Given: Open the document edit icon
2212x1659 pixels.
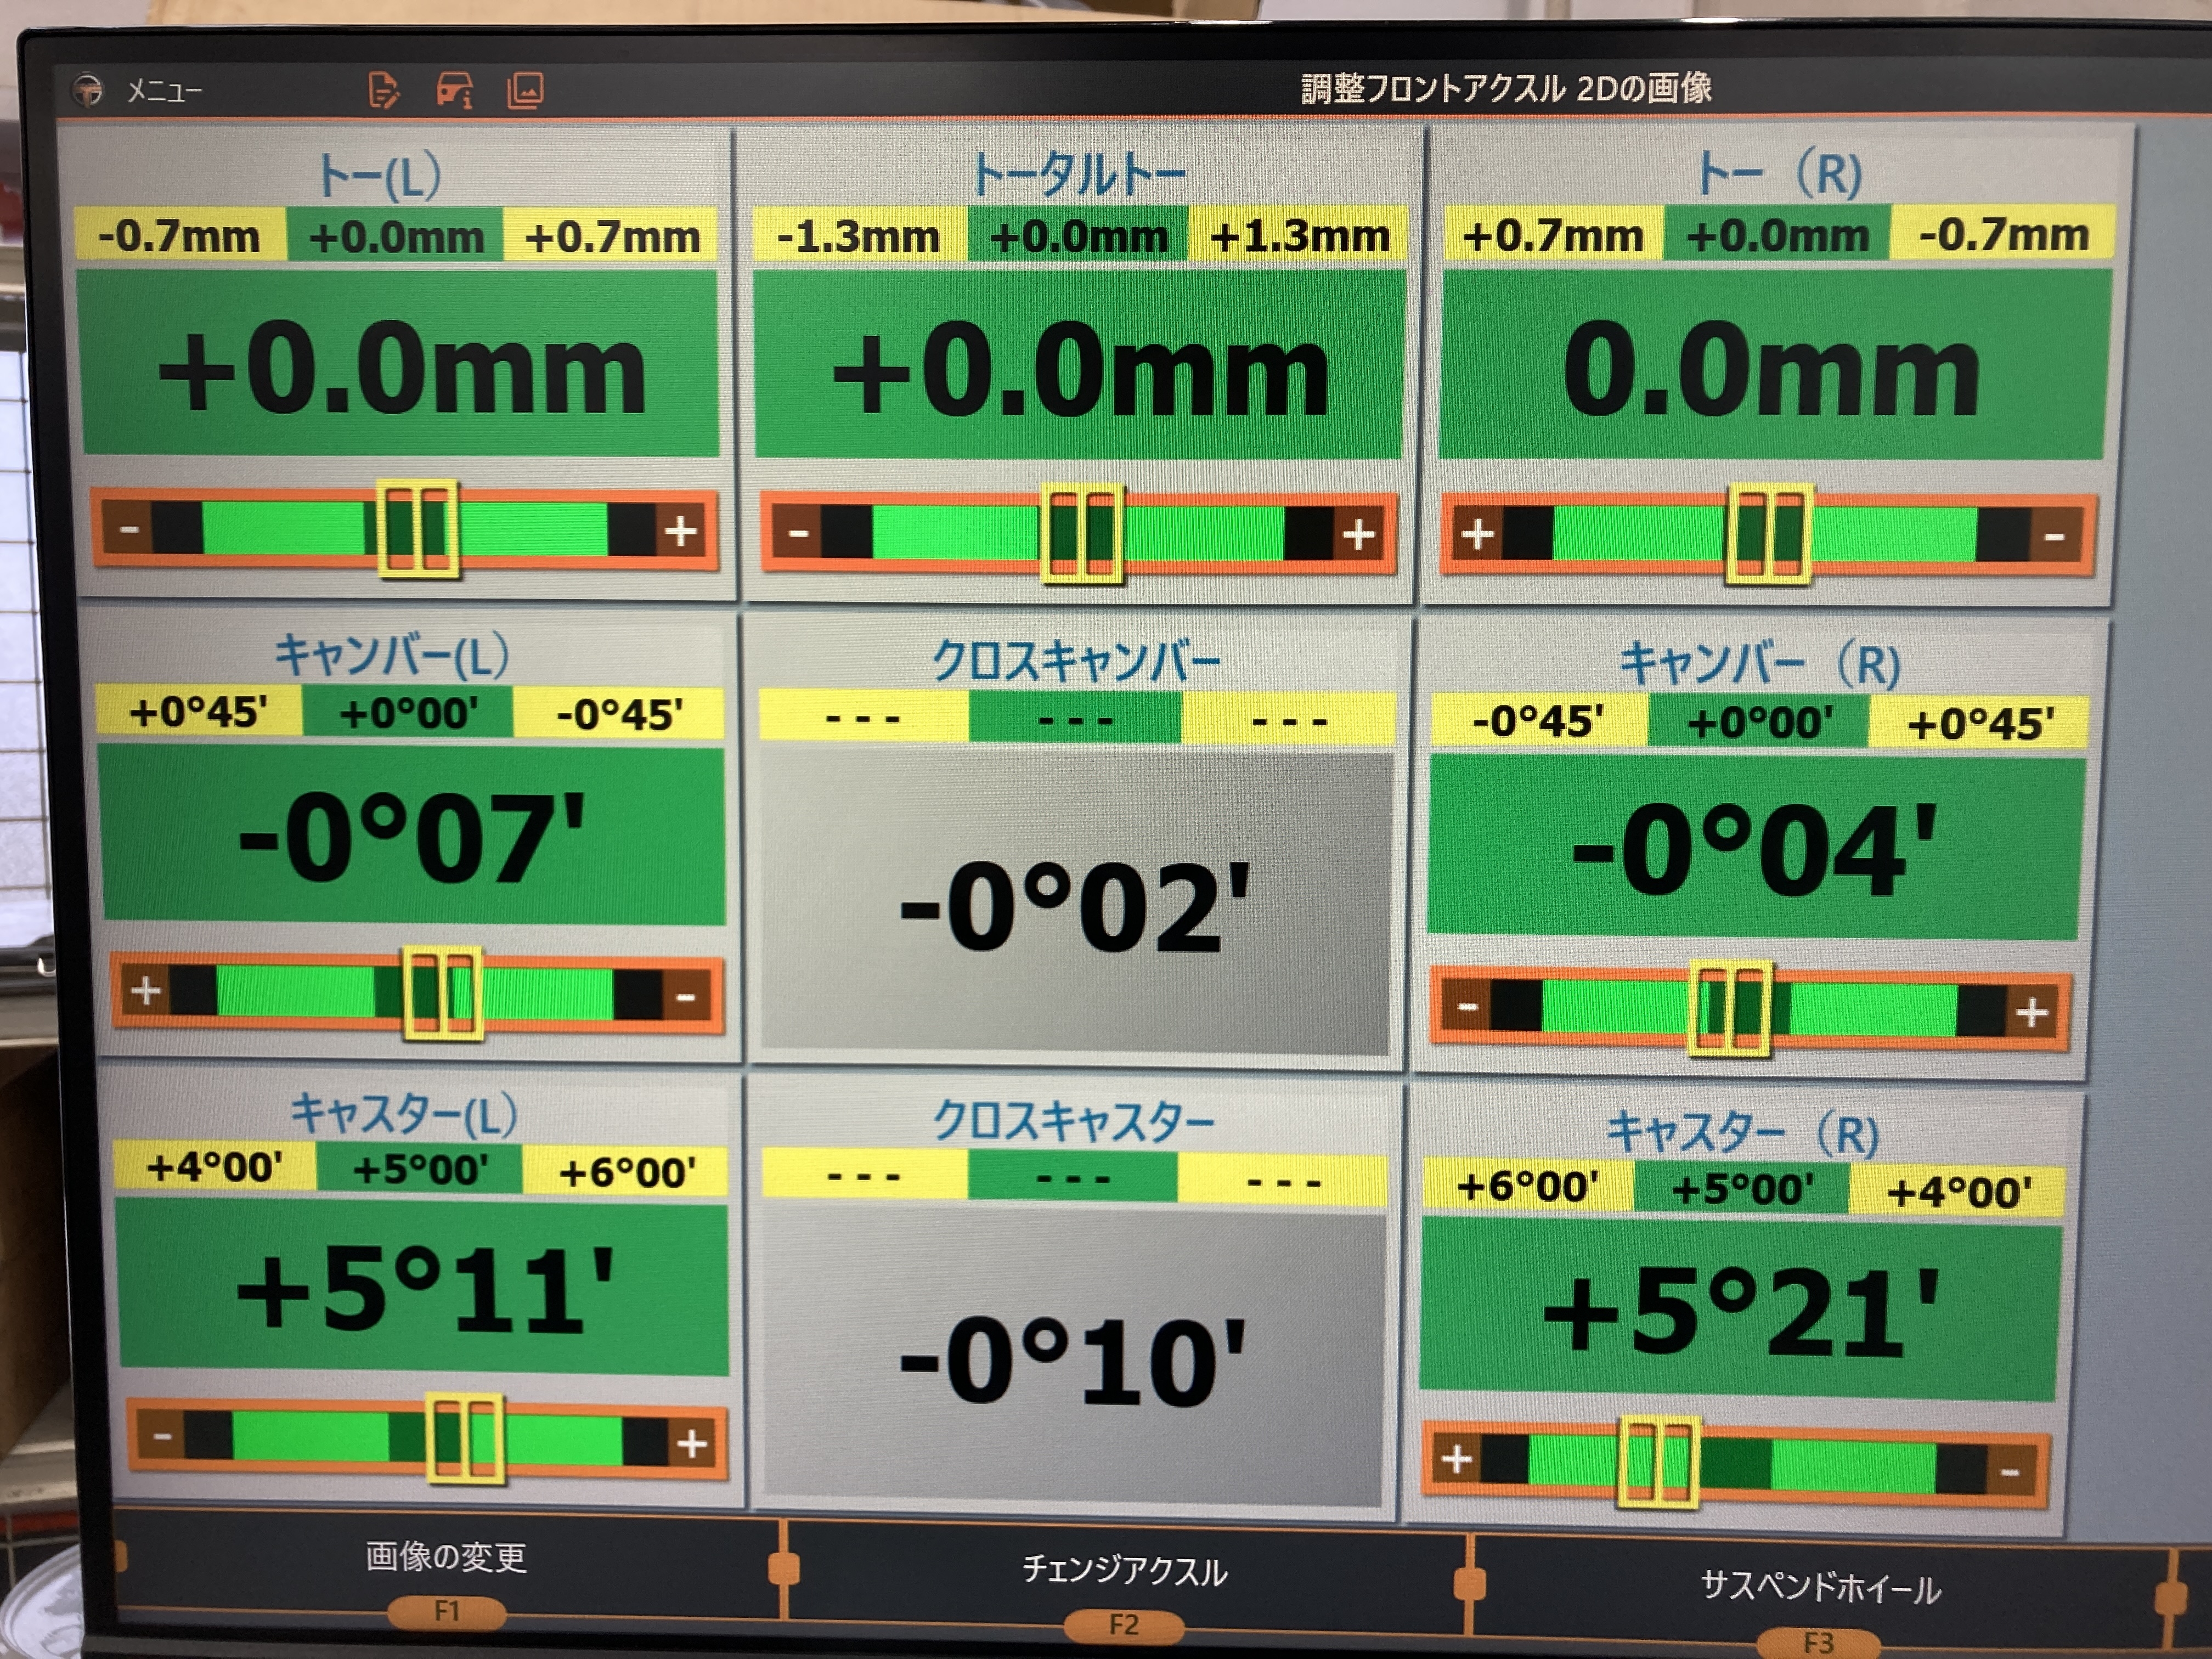Looking at the screenshot, I should pyautogui.click(x=384, y=90).
